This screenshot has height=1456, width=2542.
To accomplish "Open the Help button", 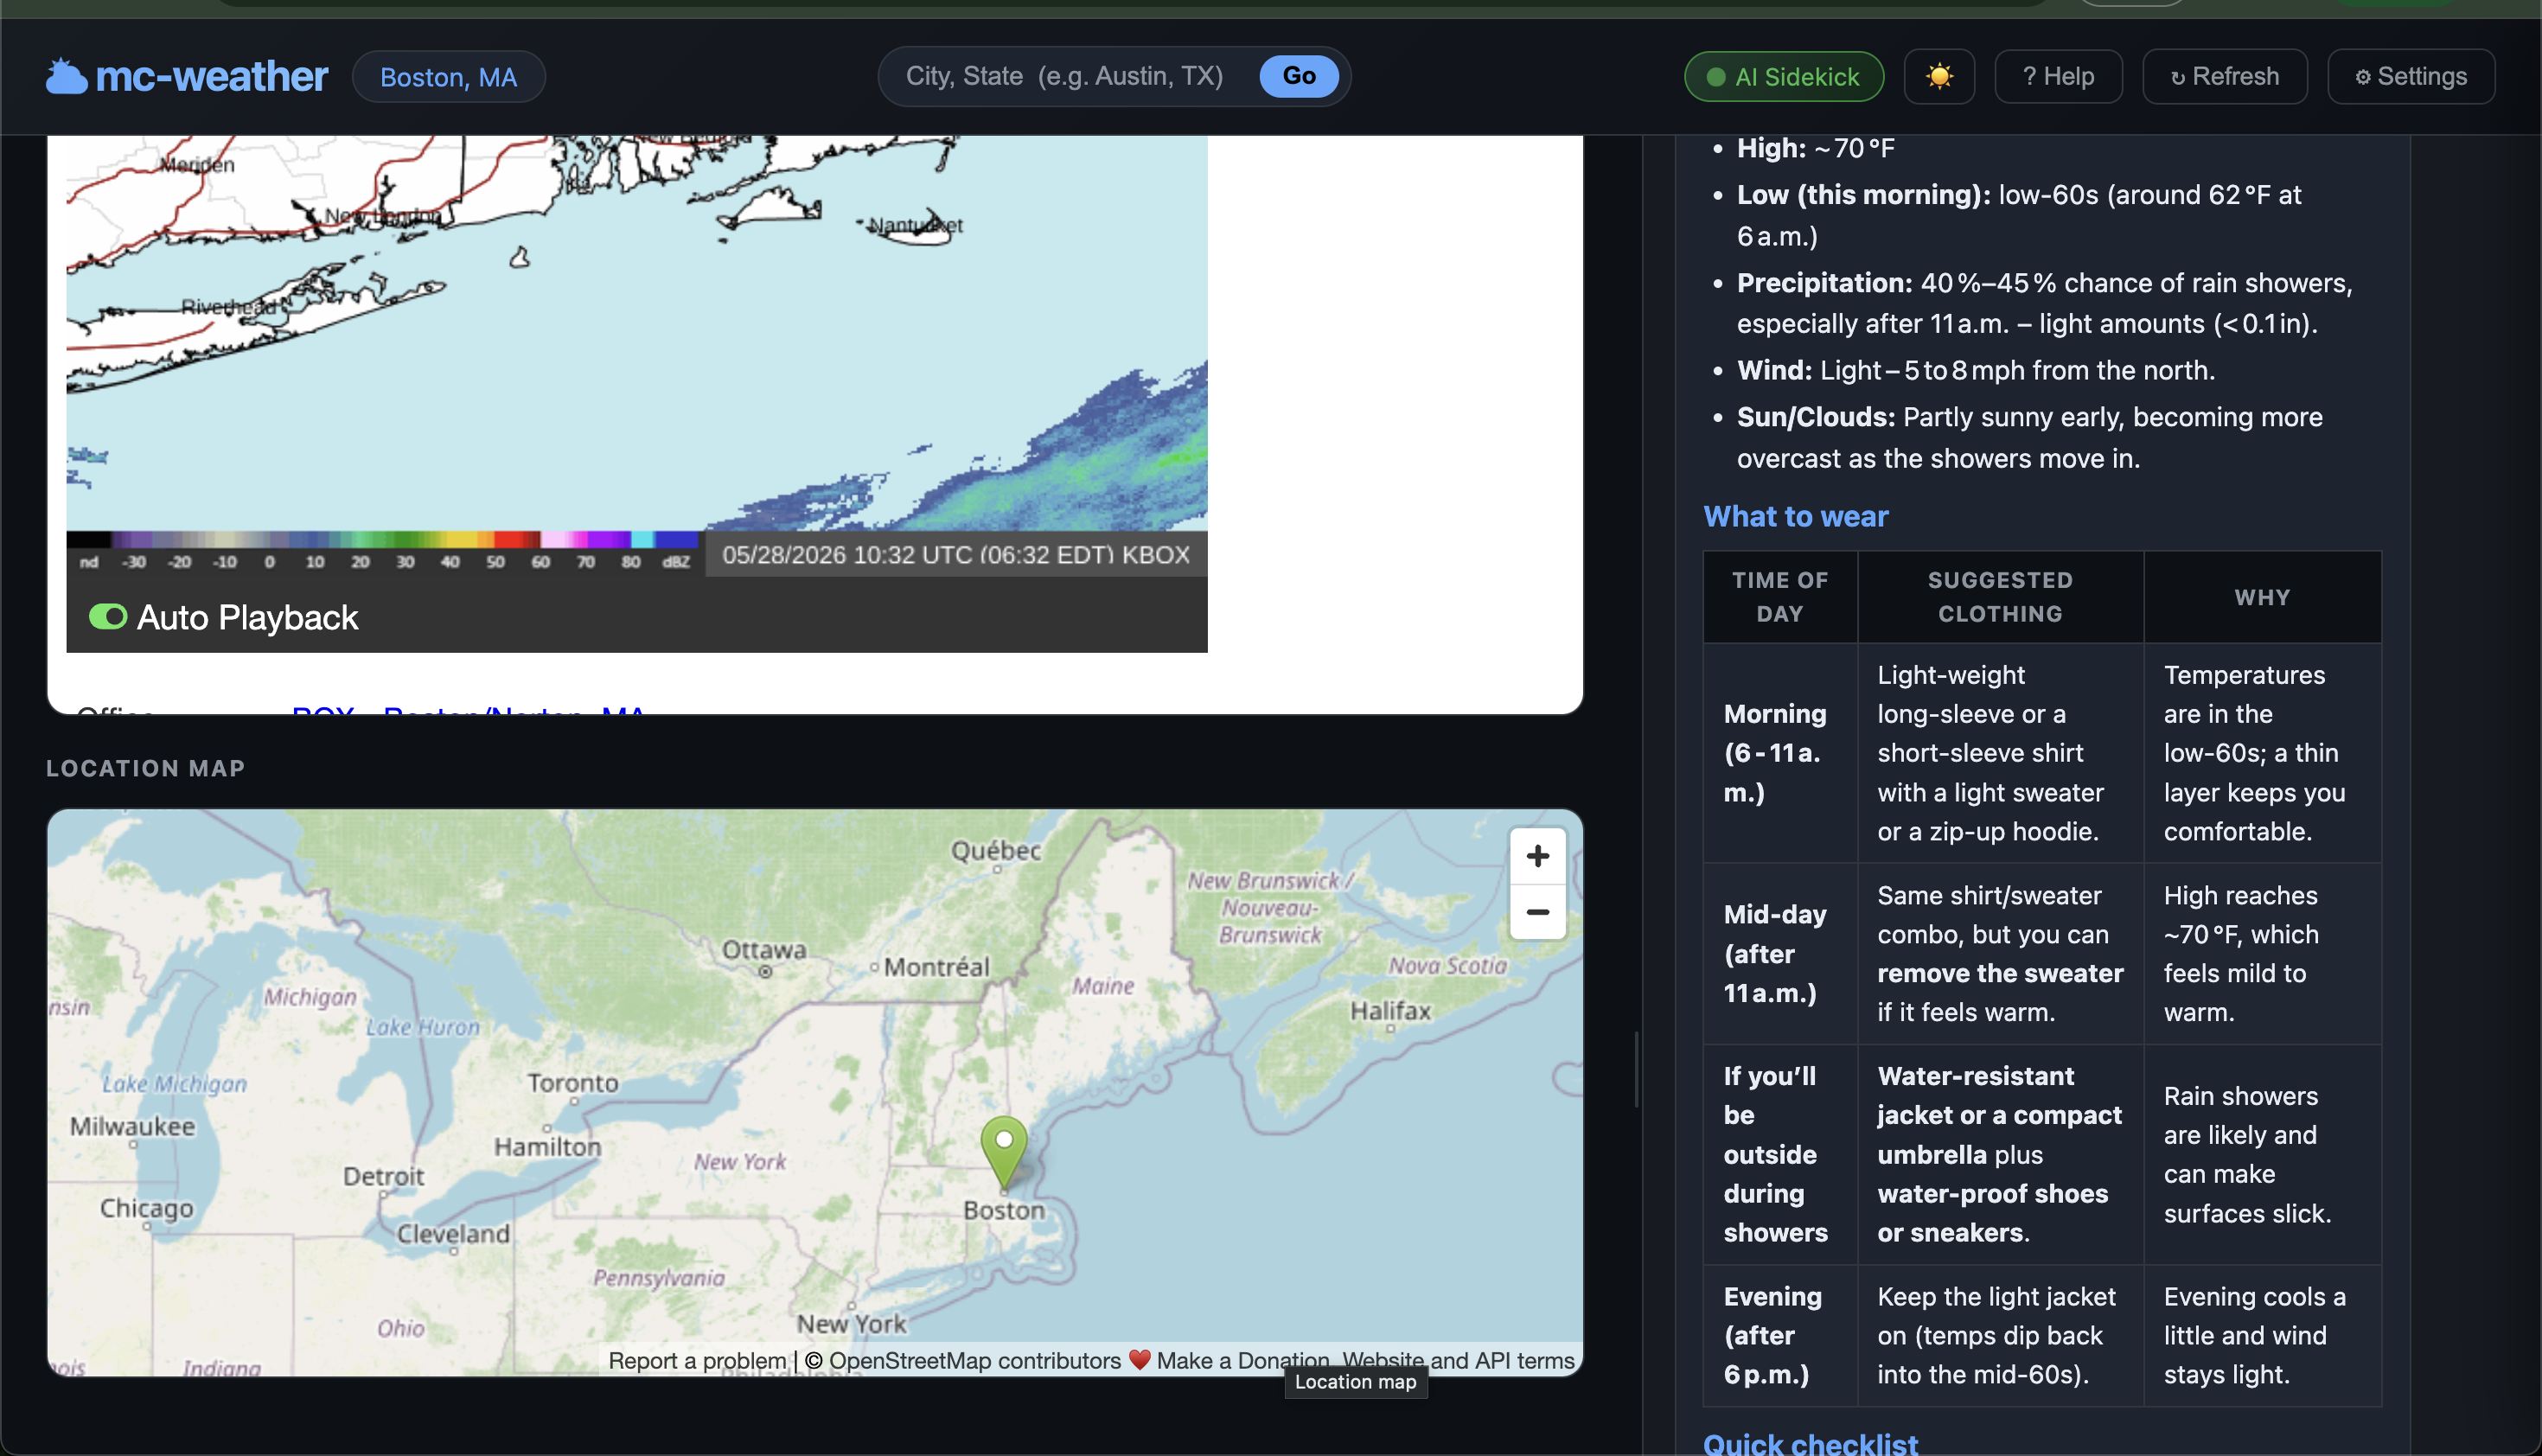I will pos(2058,77).
